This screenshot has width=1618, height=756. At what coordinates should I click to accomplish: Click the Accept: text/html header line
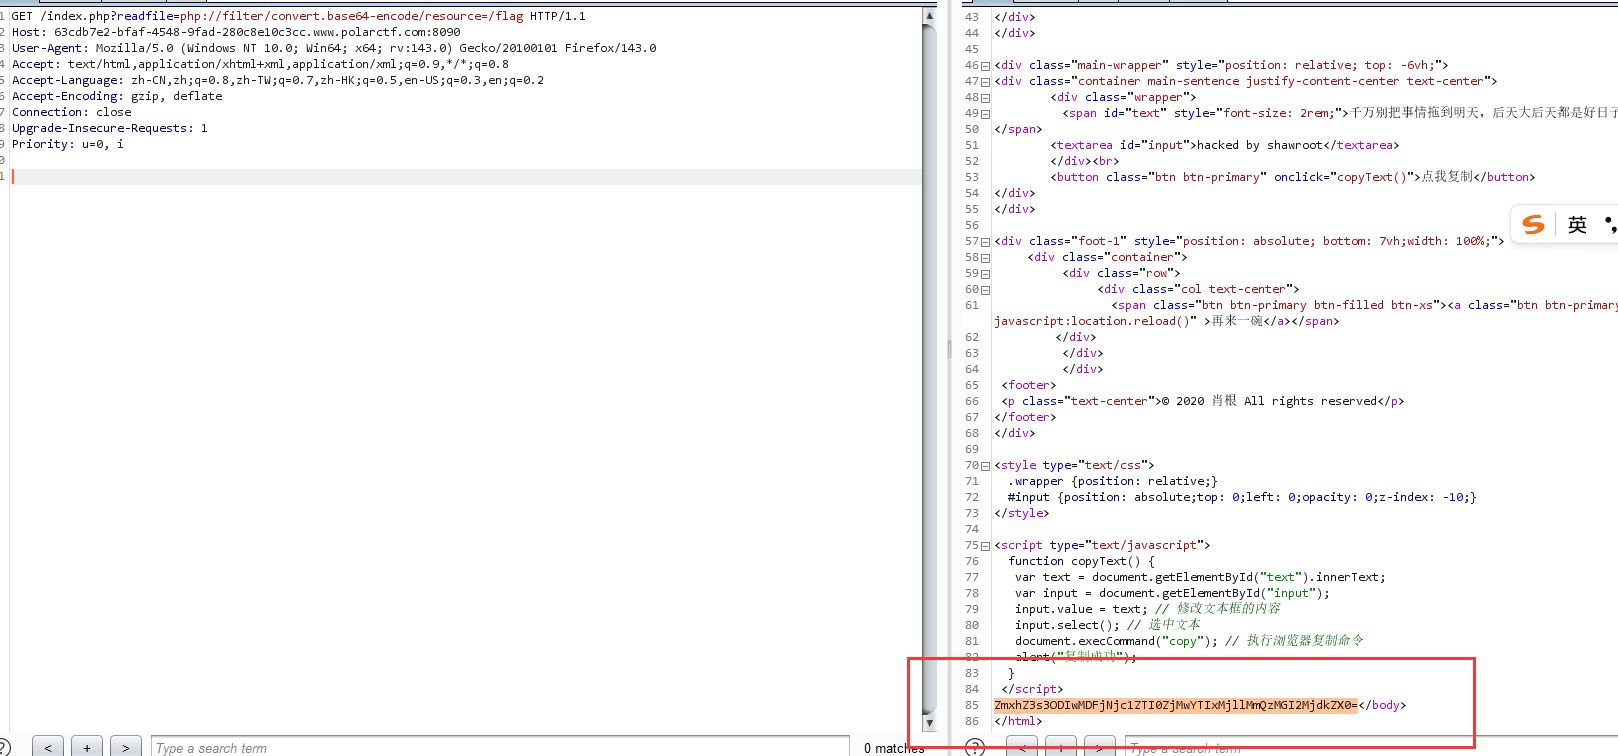pos(260,64)
